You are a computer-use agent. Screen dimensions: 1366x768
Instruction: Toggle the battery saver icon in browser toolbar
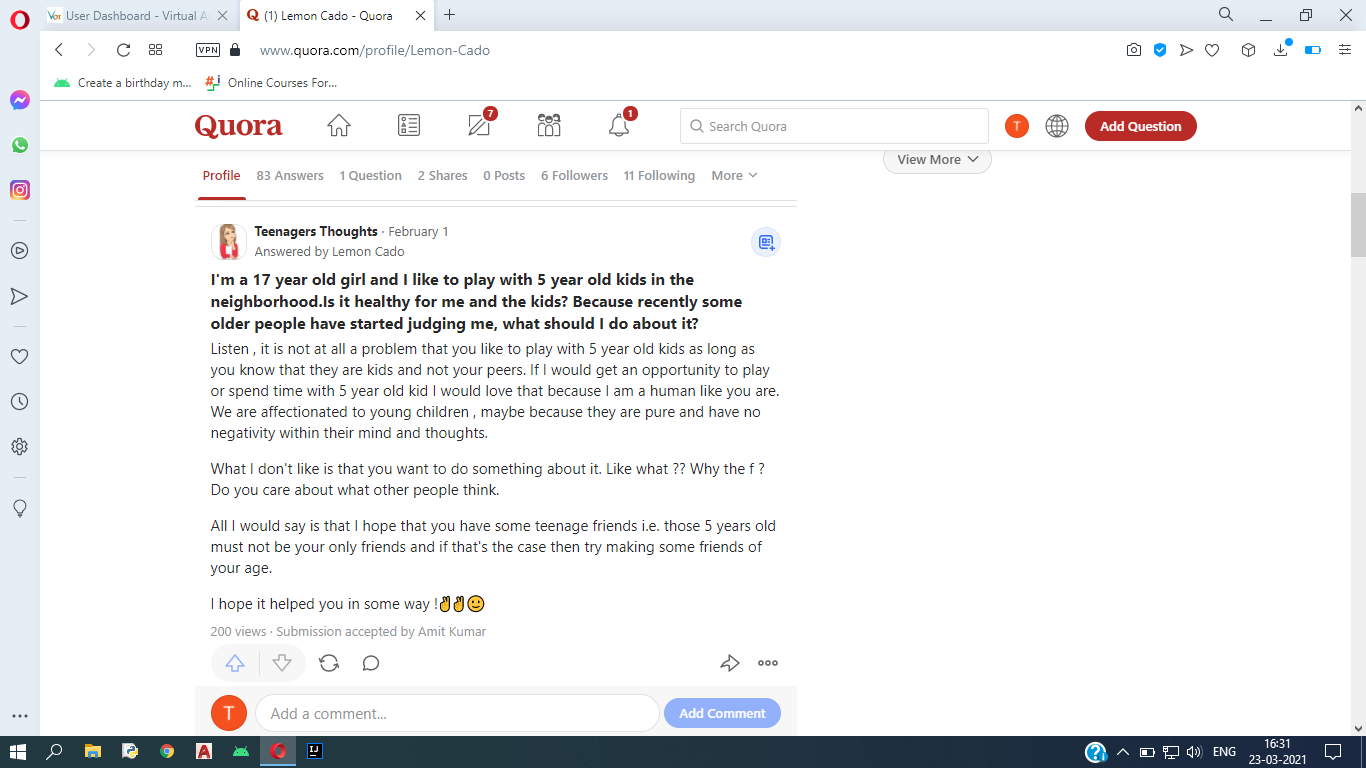coord(1313,50)
